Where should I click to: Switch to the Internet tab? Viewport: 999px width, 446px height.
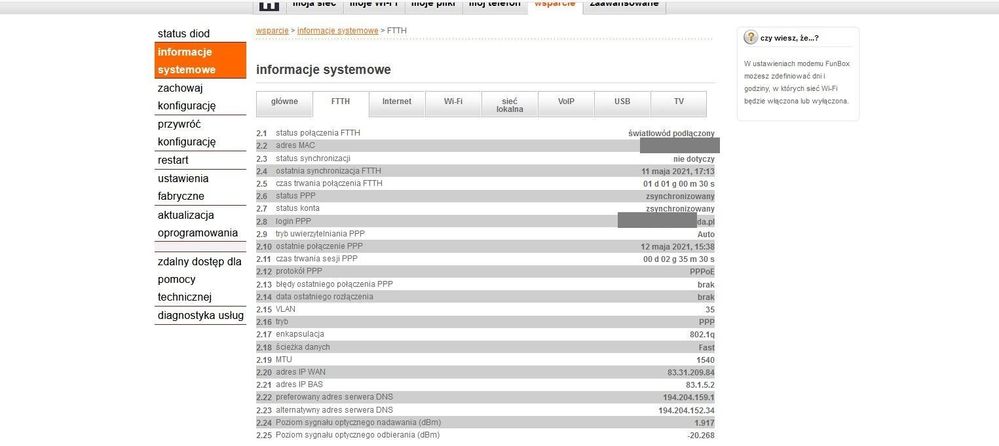[397, 101]
